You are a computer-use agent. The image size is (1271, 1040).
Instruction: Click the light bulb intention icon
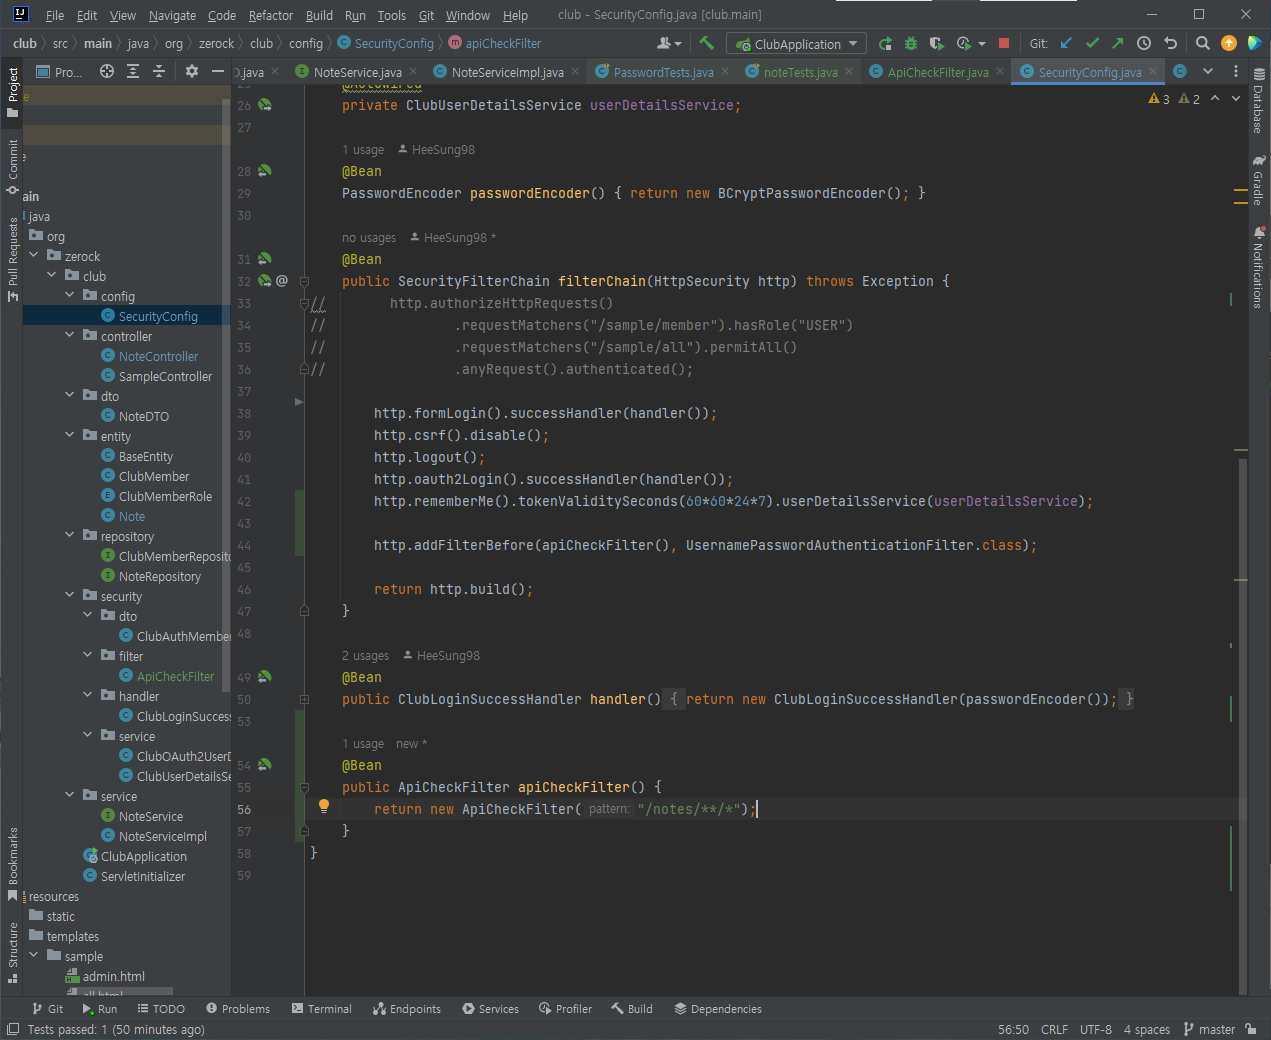pos(324,806)
